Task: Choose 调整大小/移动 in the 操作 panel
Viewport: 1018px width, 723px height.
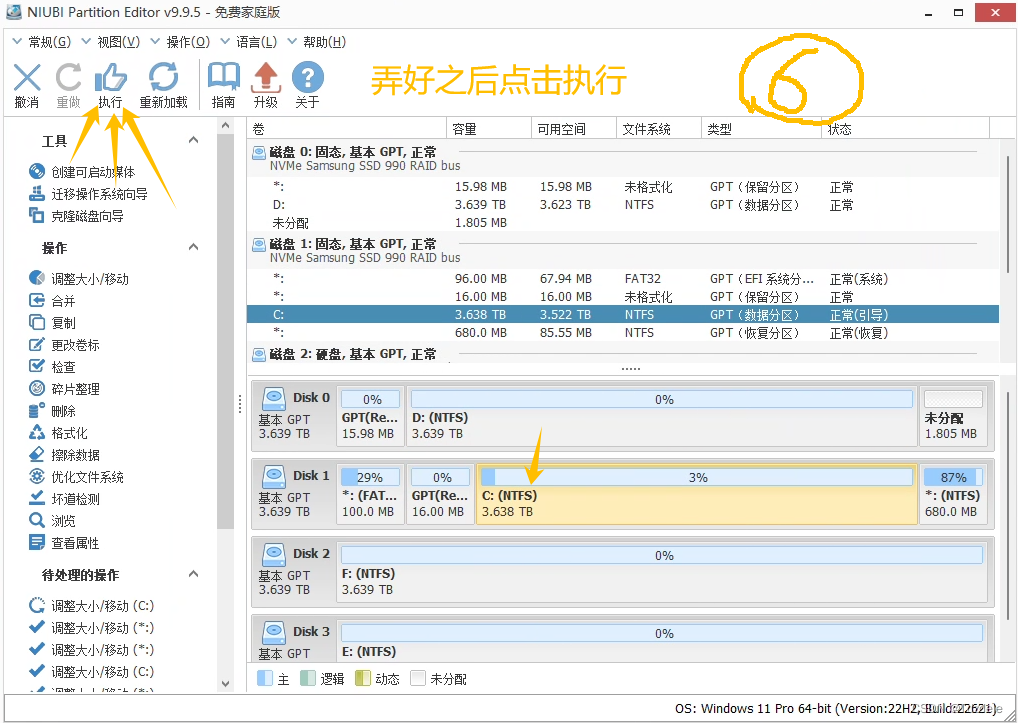Action: pyautogui.click(x=79, y=279)
